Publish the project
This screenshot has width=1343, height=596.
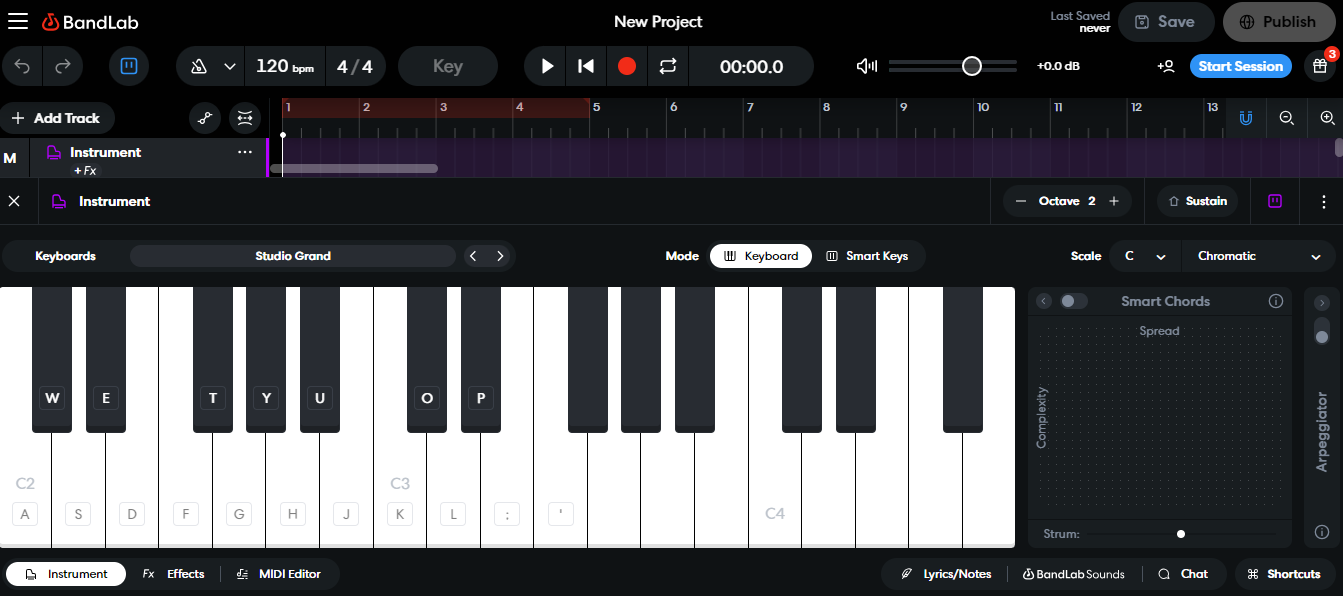coord(1279,21)
